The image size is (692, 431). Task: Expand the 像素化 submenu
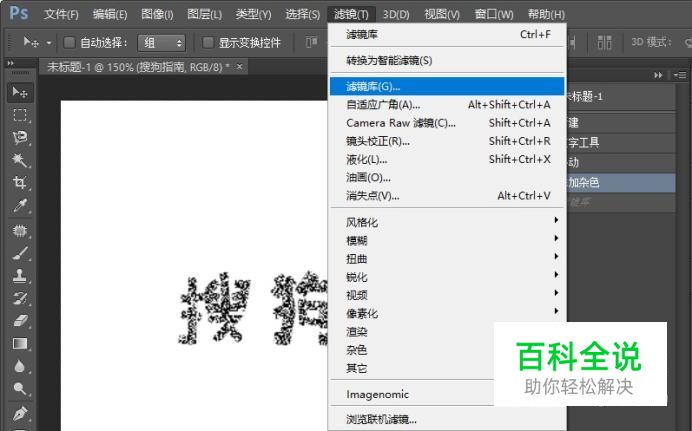pos(447,313)
